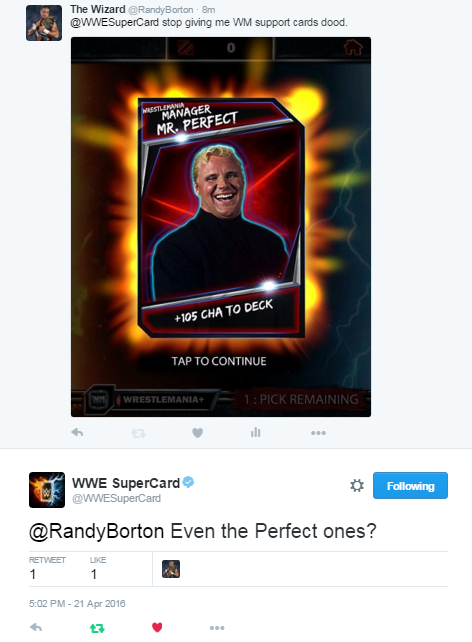
Task: View the avatar of user who liked
Action: tap(171, 569)
